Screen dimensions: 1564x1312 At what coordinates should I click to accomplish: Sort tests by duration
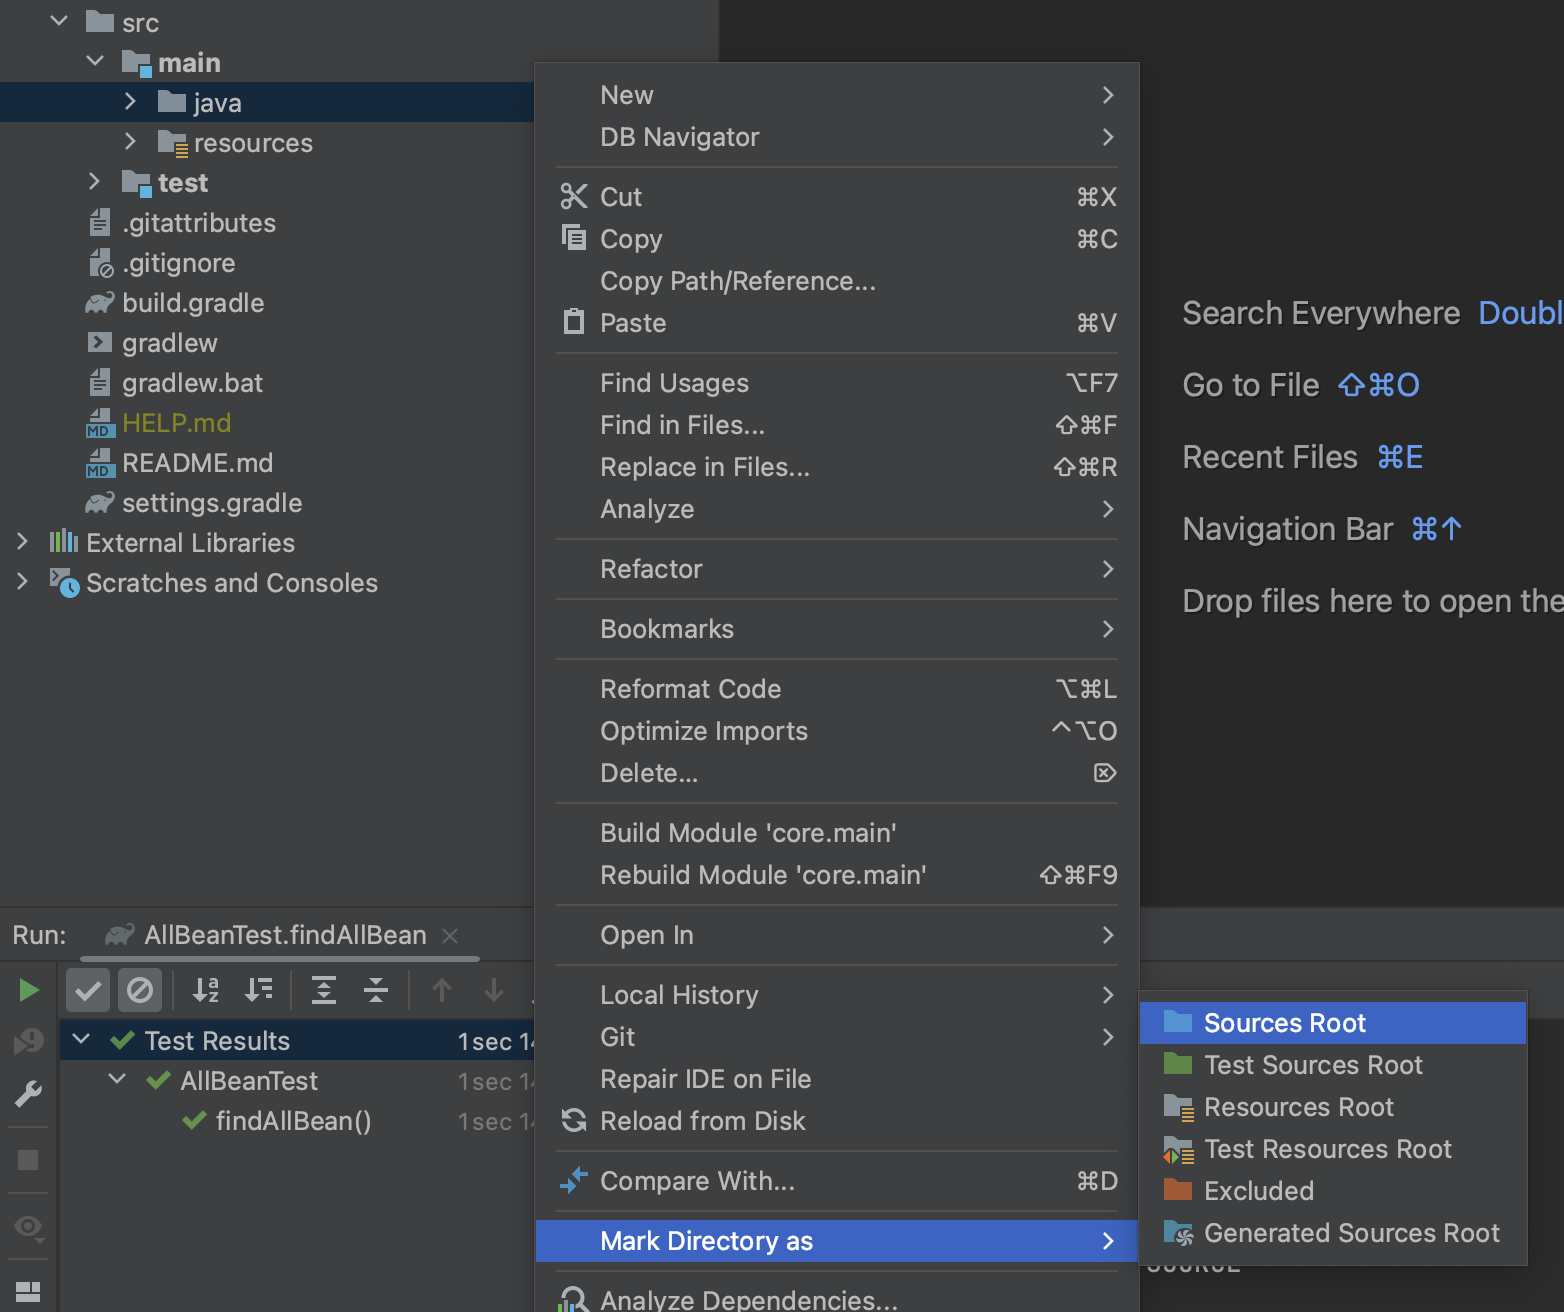[x=259, y=990]
